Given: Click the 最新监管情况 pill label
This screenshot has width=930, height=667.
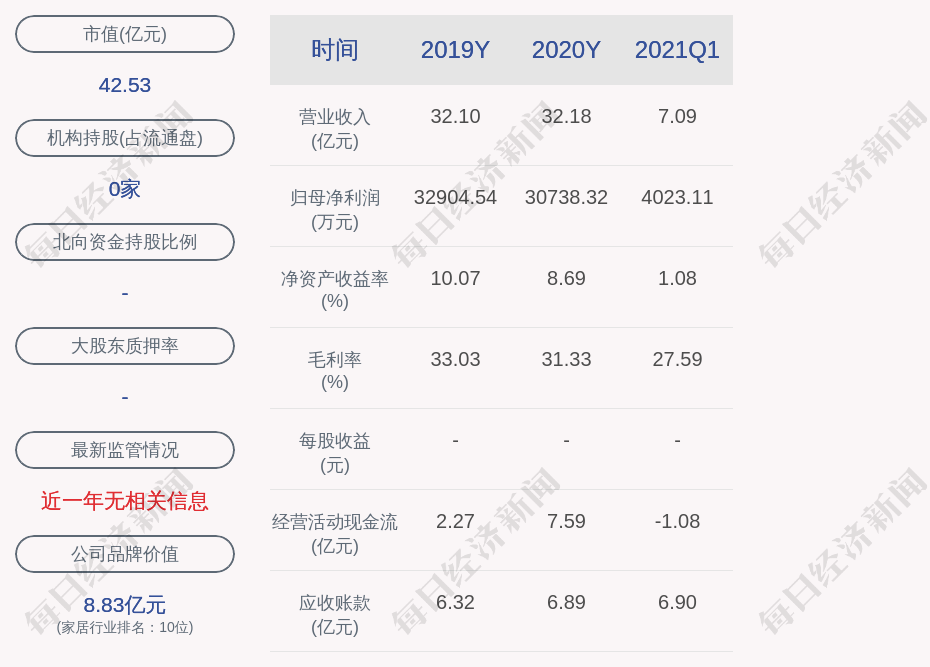Looking at the screenshot, I should pyautogui.click(x=125, y=450).
